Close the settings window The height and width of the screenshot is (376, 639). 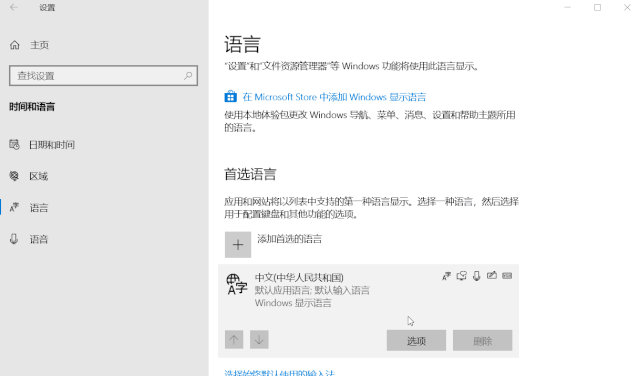(x=627, y=7)
